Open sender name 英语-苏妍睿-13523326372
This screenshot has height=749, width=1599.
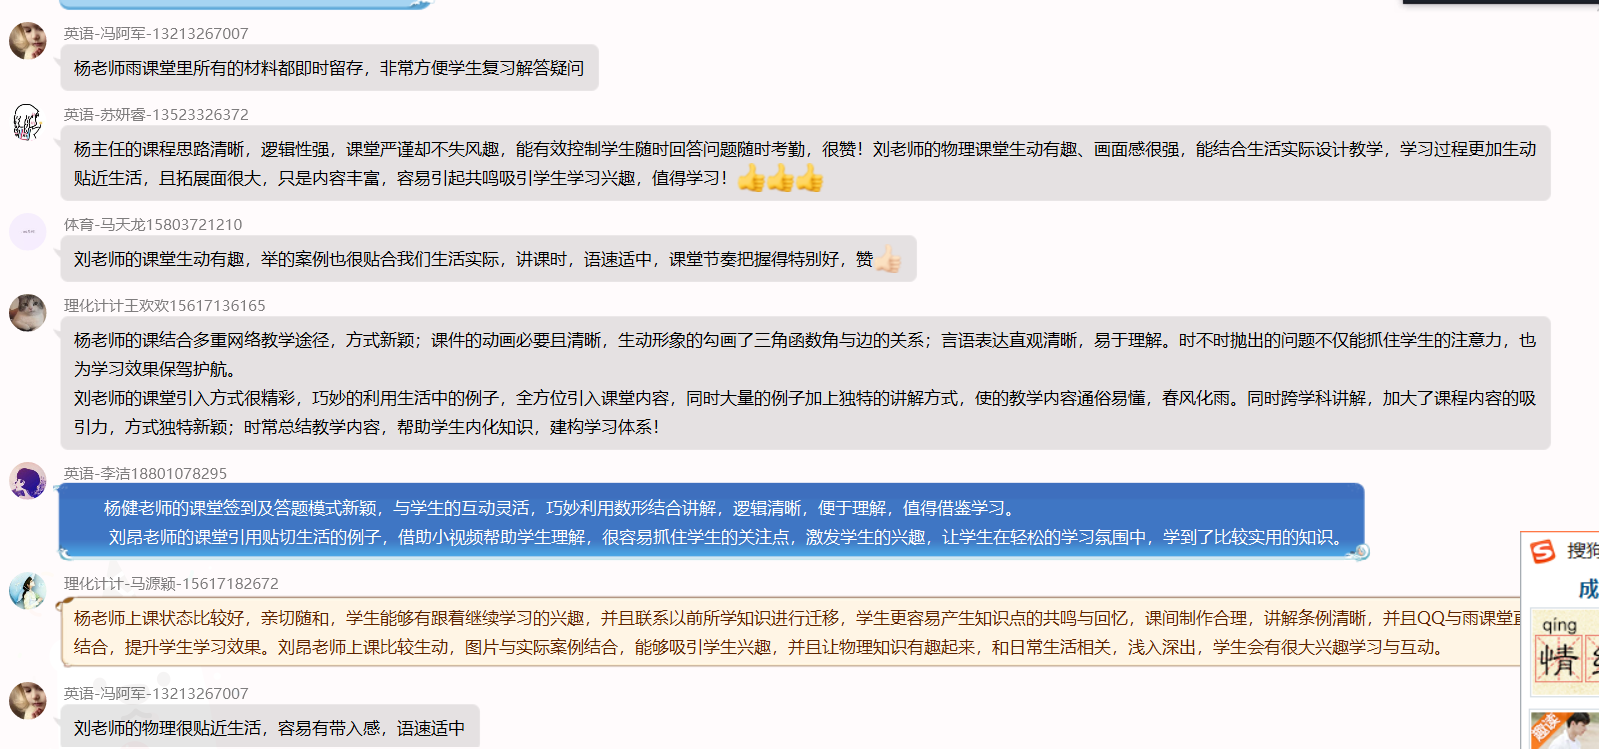(156, 114)
